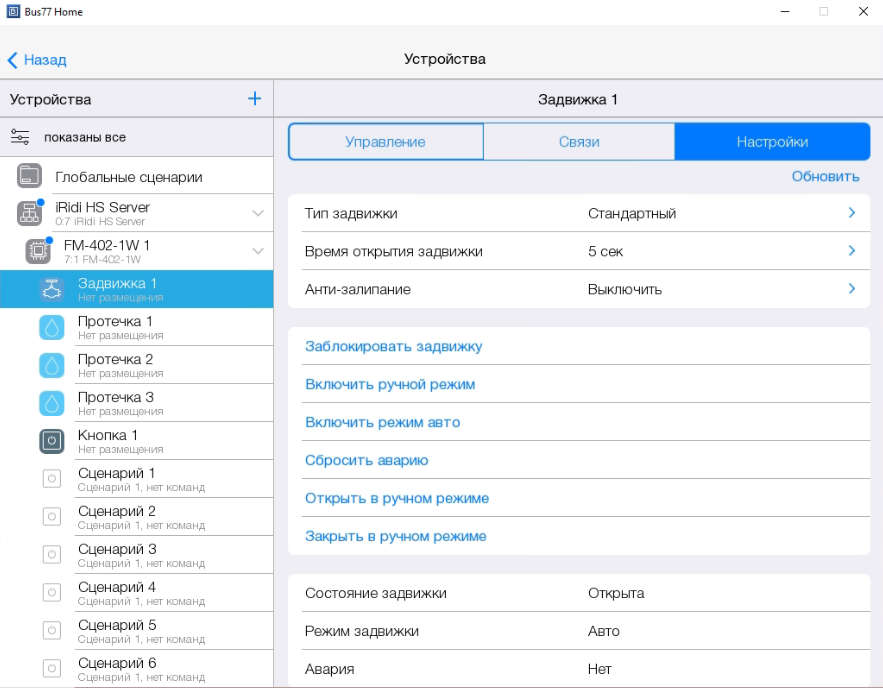Viewport: 883px width, 688px height.
Task: Click the Сценарий 3 scenario icon
Action: [x=51, y=555]
